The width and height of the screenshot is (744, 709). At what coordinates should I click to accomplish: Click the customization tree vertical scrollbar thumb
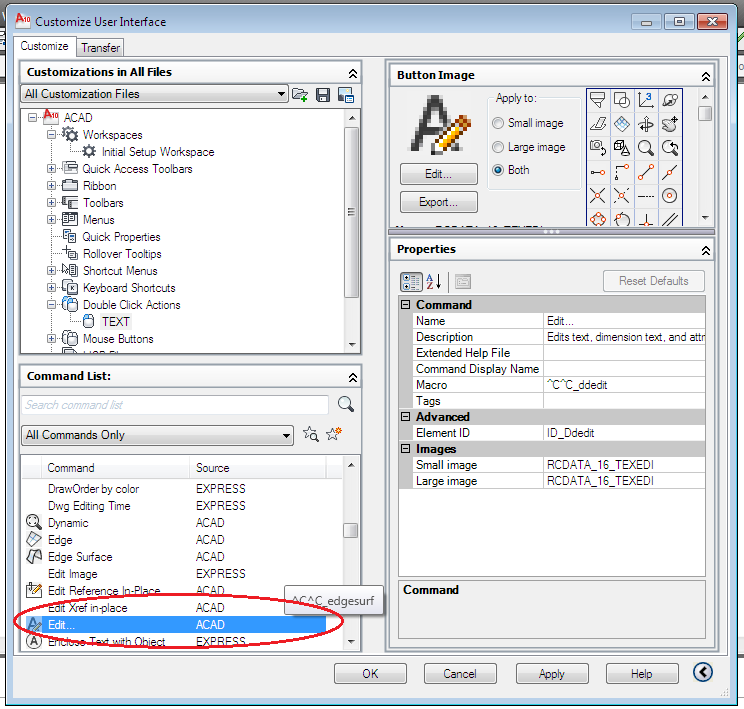(352, 212)
